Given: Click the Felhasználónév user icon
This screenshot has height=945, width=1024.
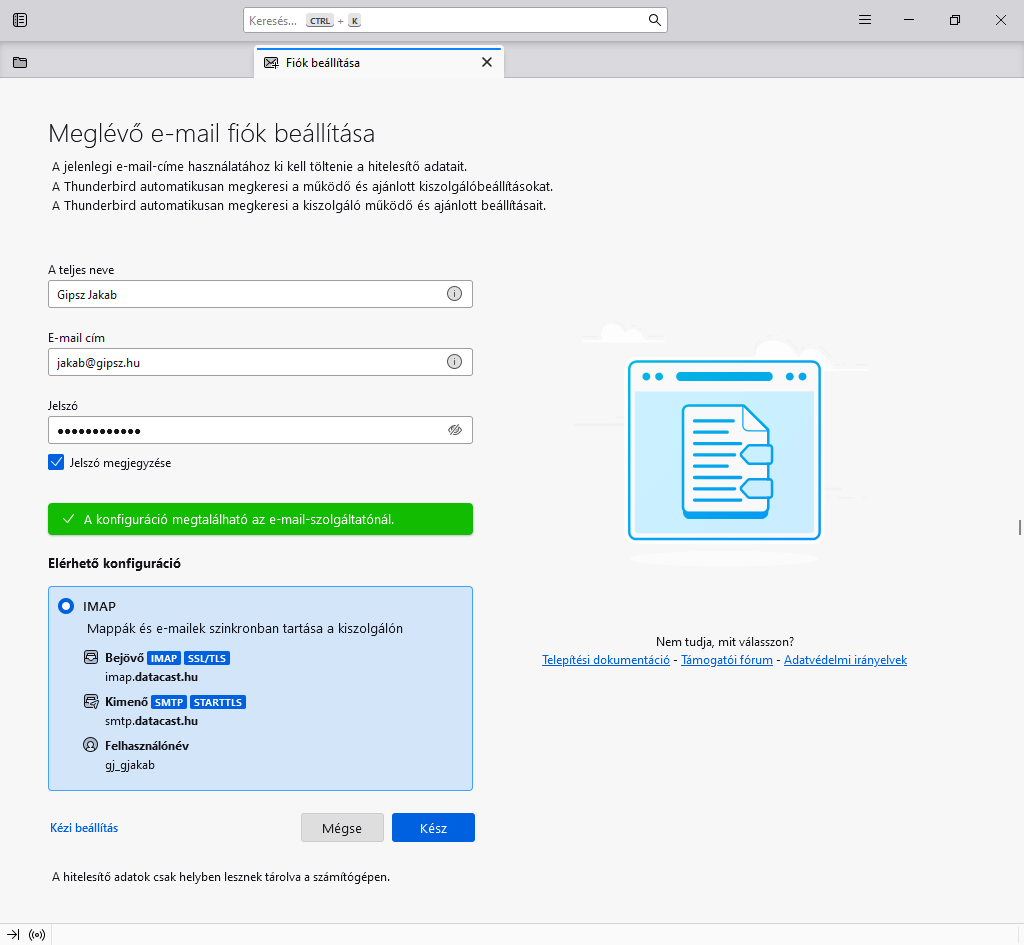Looking at the screenshot, I should (x=91, y=745).
